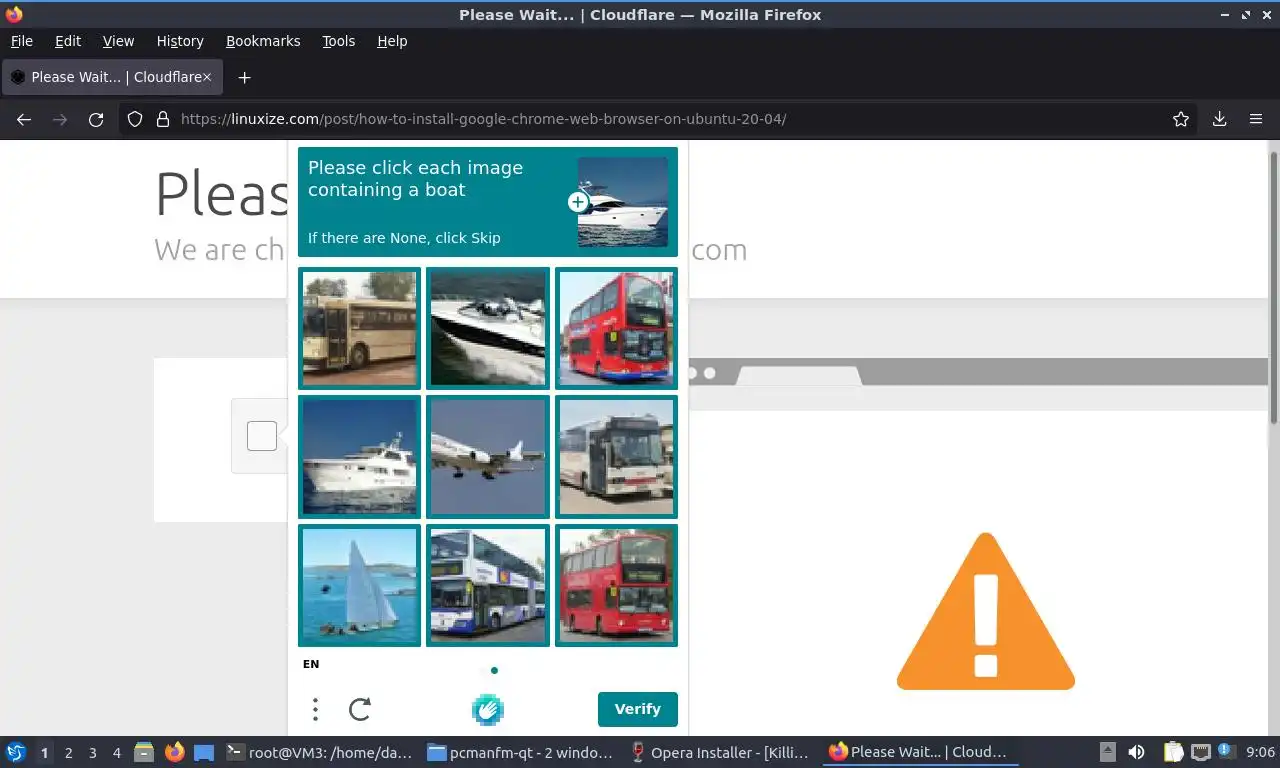Viewport: 1280px width, 768px height.
Task: Select the airplane image
Action: tap(488, 457)
